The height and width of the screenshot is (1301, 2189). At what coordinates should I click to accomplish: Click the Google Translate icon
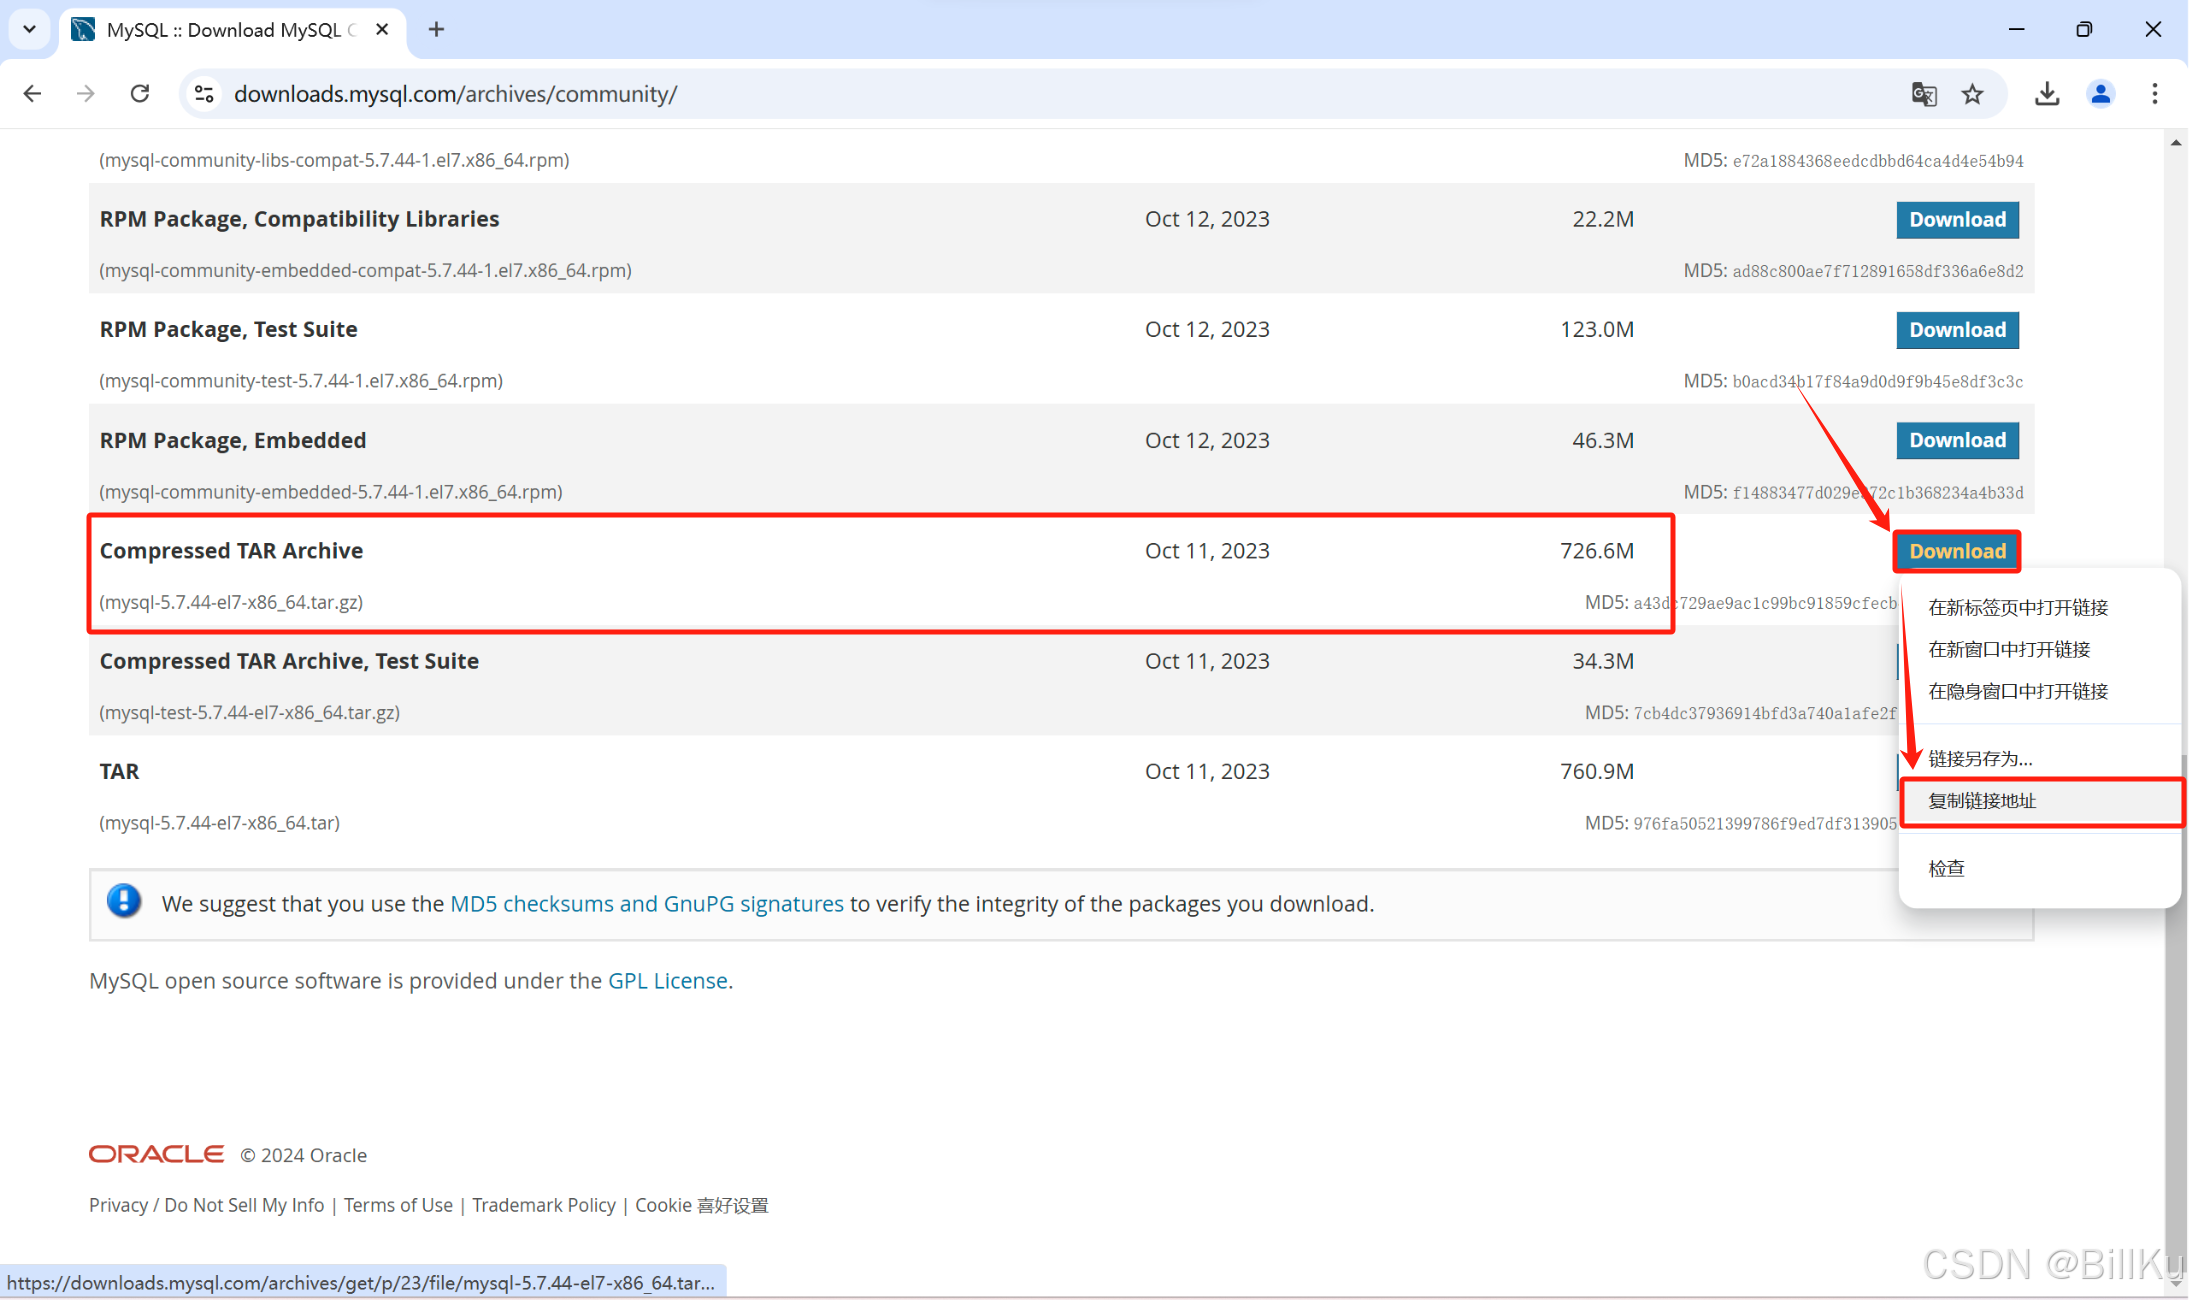tap(1924, 94)
